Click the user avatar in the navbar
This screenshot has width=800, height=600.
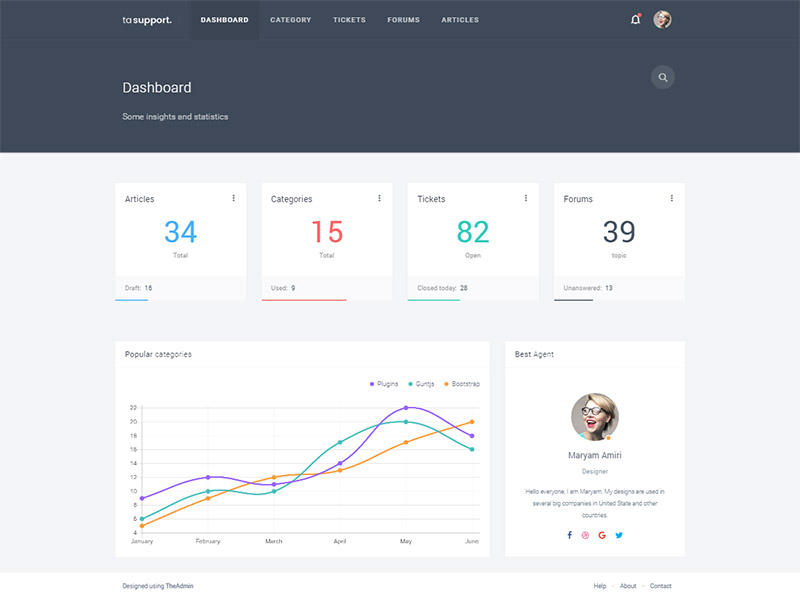[x=661, y=19]
